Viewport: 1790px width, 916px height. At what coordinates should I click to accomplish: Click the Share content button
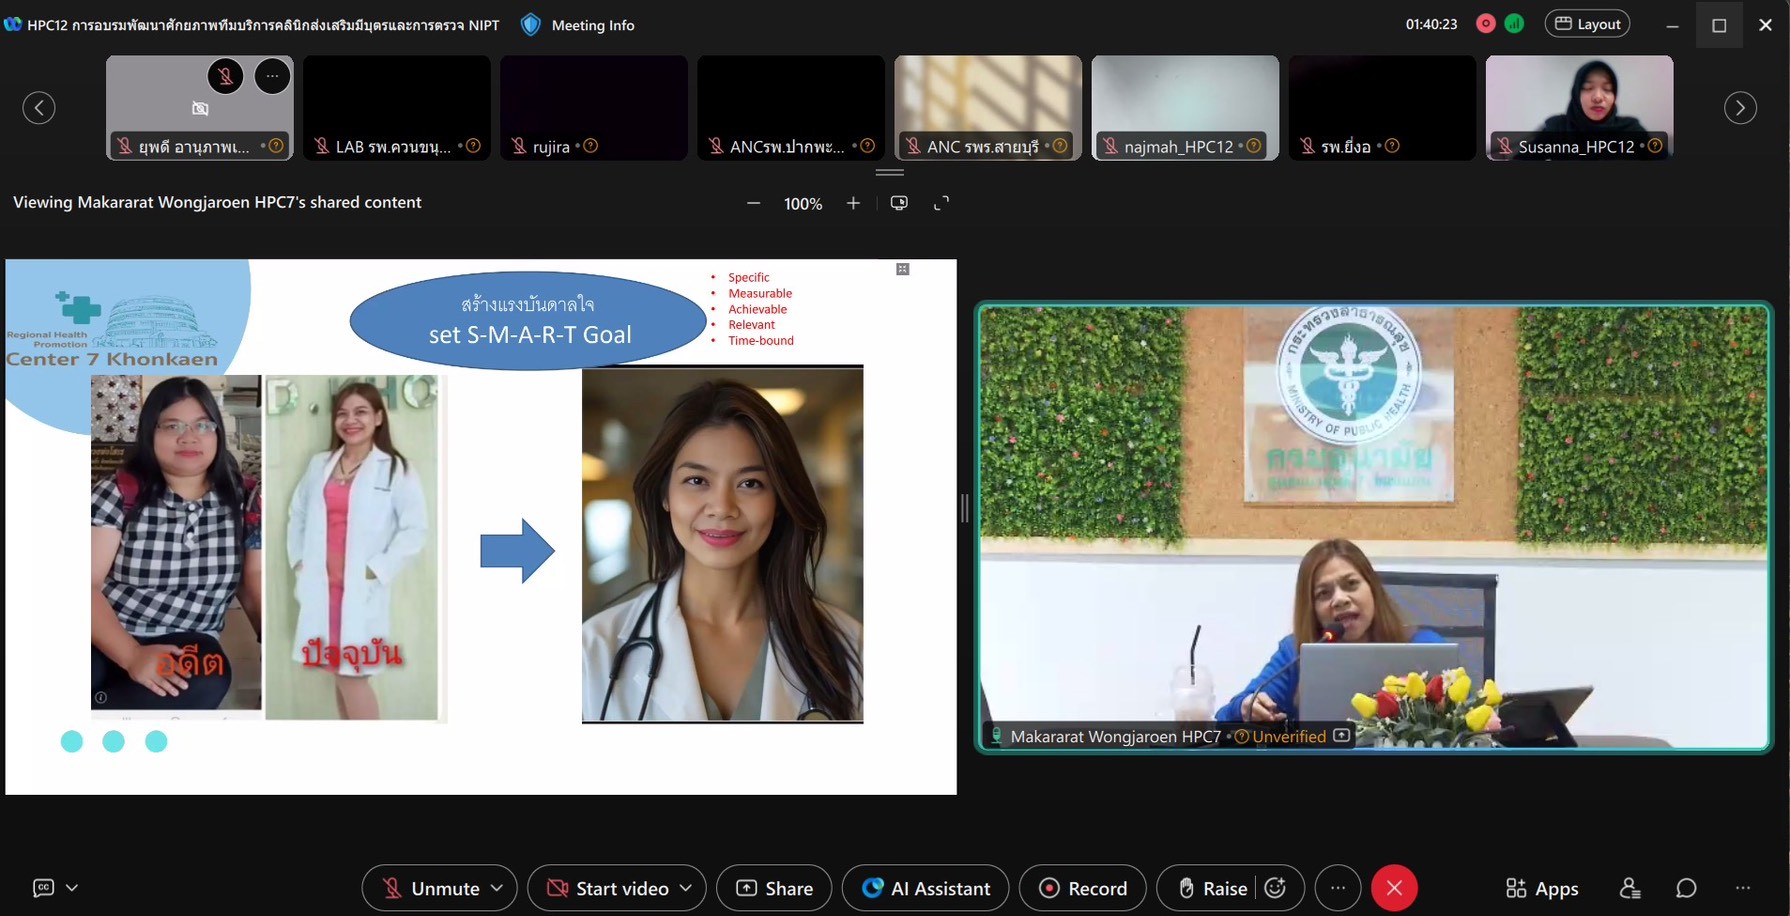[x=774, y=888]
